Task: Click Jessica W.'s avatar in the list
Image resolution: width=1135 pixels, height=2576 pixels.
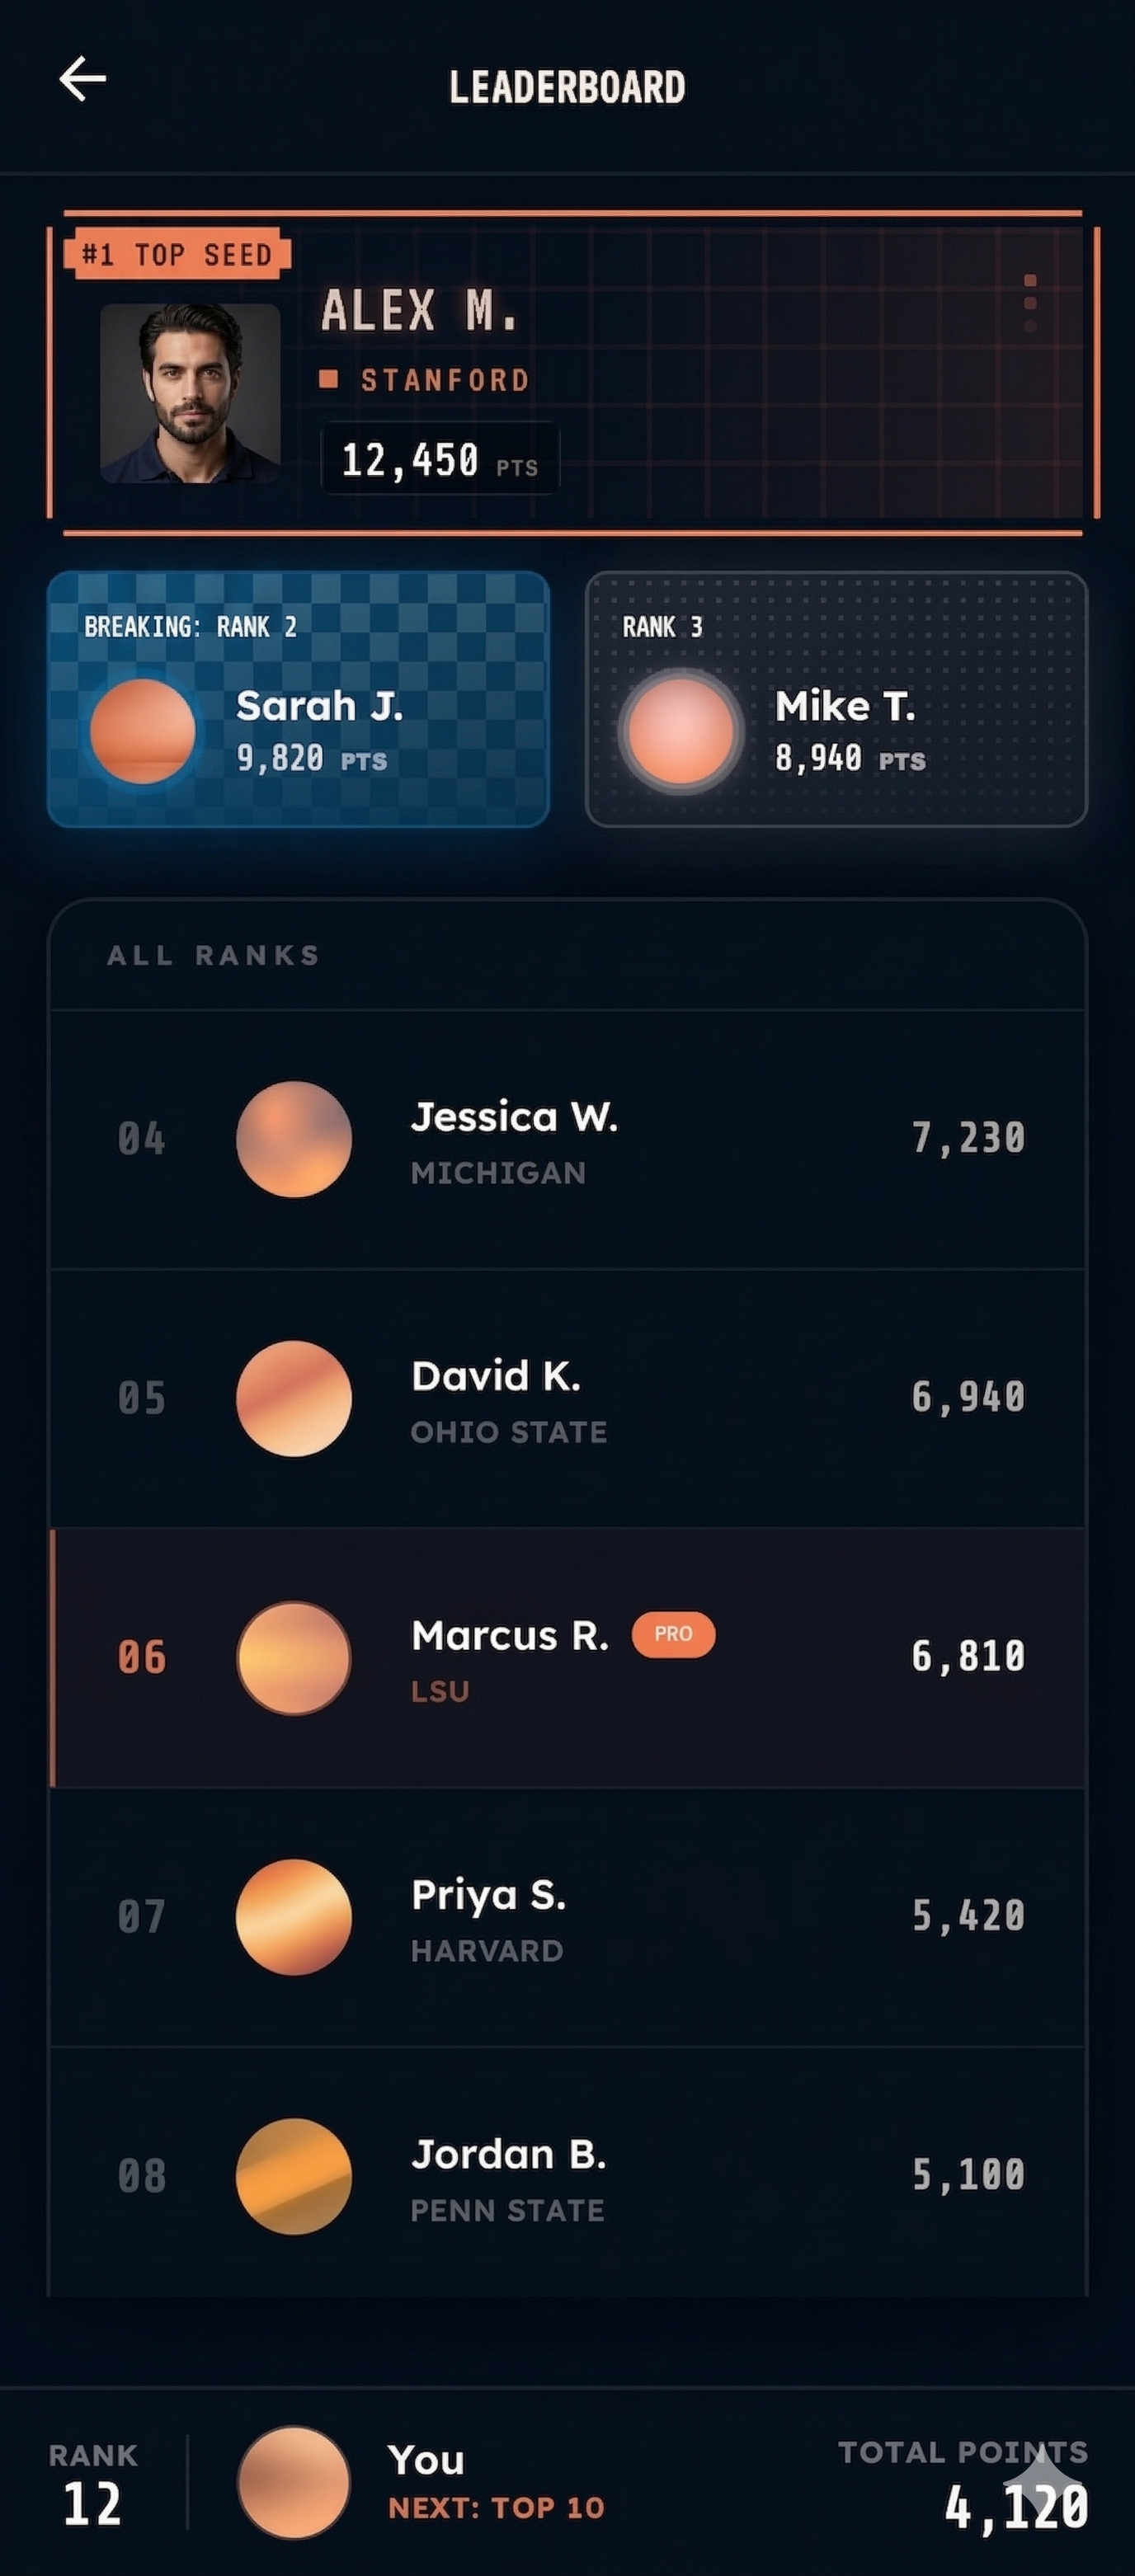Action: (294, 1138)
